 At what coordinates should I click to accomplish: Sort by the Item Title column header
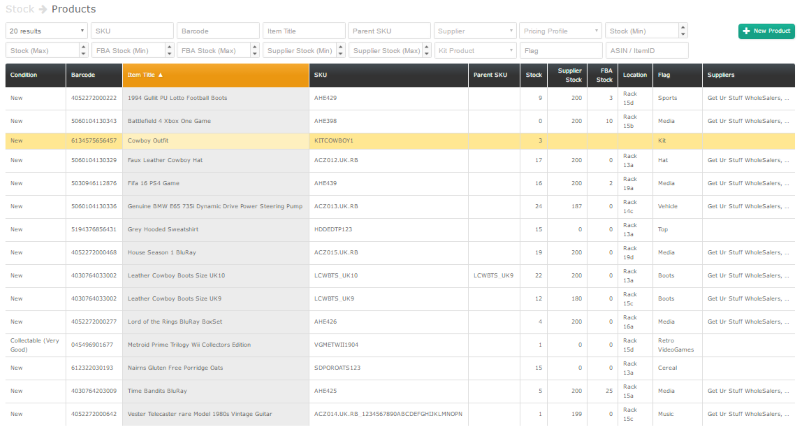216,75
